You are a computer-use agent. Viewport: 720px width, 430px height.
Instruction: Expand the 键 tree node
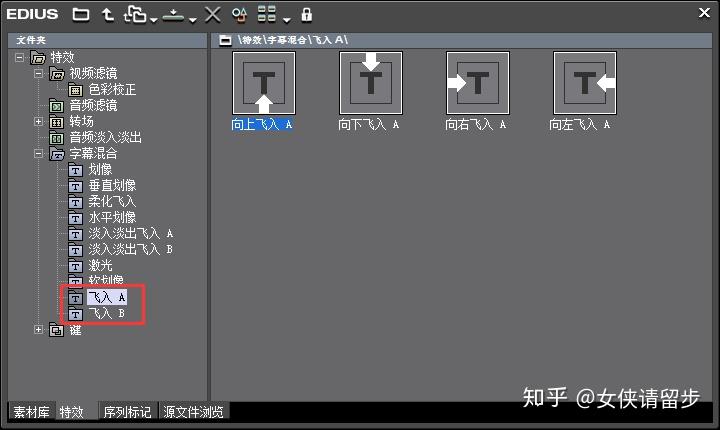(x=39, y=329)
